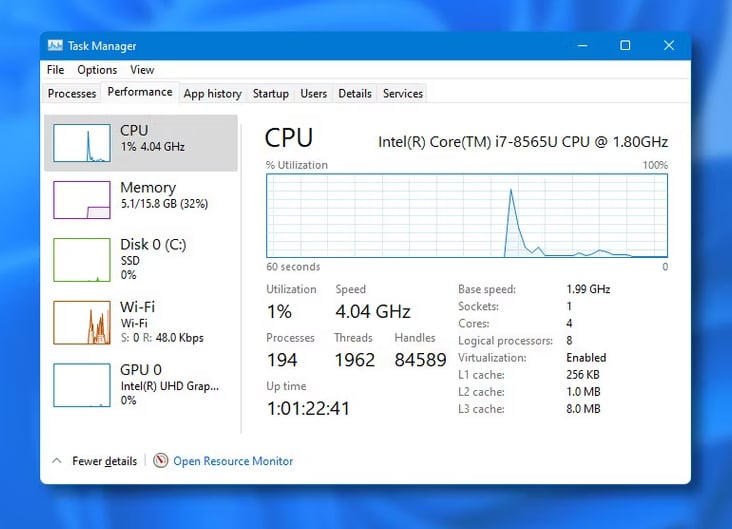
Task: Select the Disk 0 (C:) mini graph
Action: pos(82,260)
